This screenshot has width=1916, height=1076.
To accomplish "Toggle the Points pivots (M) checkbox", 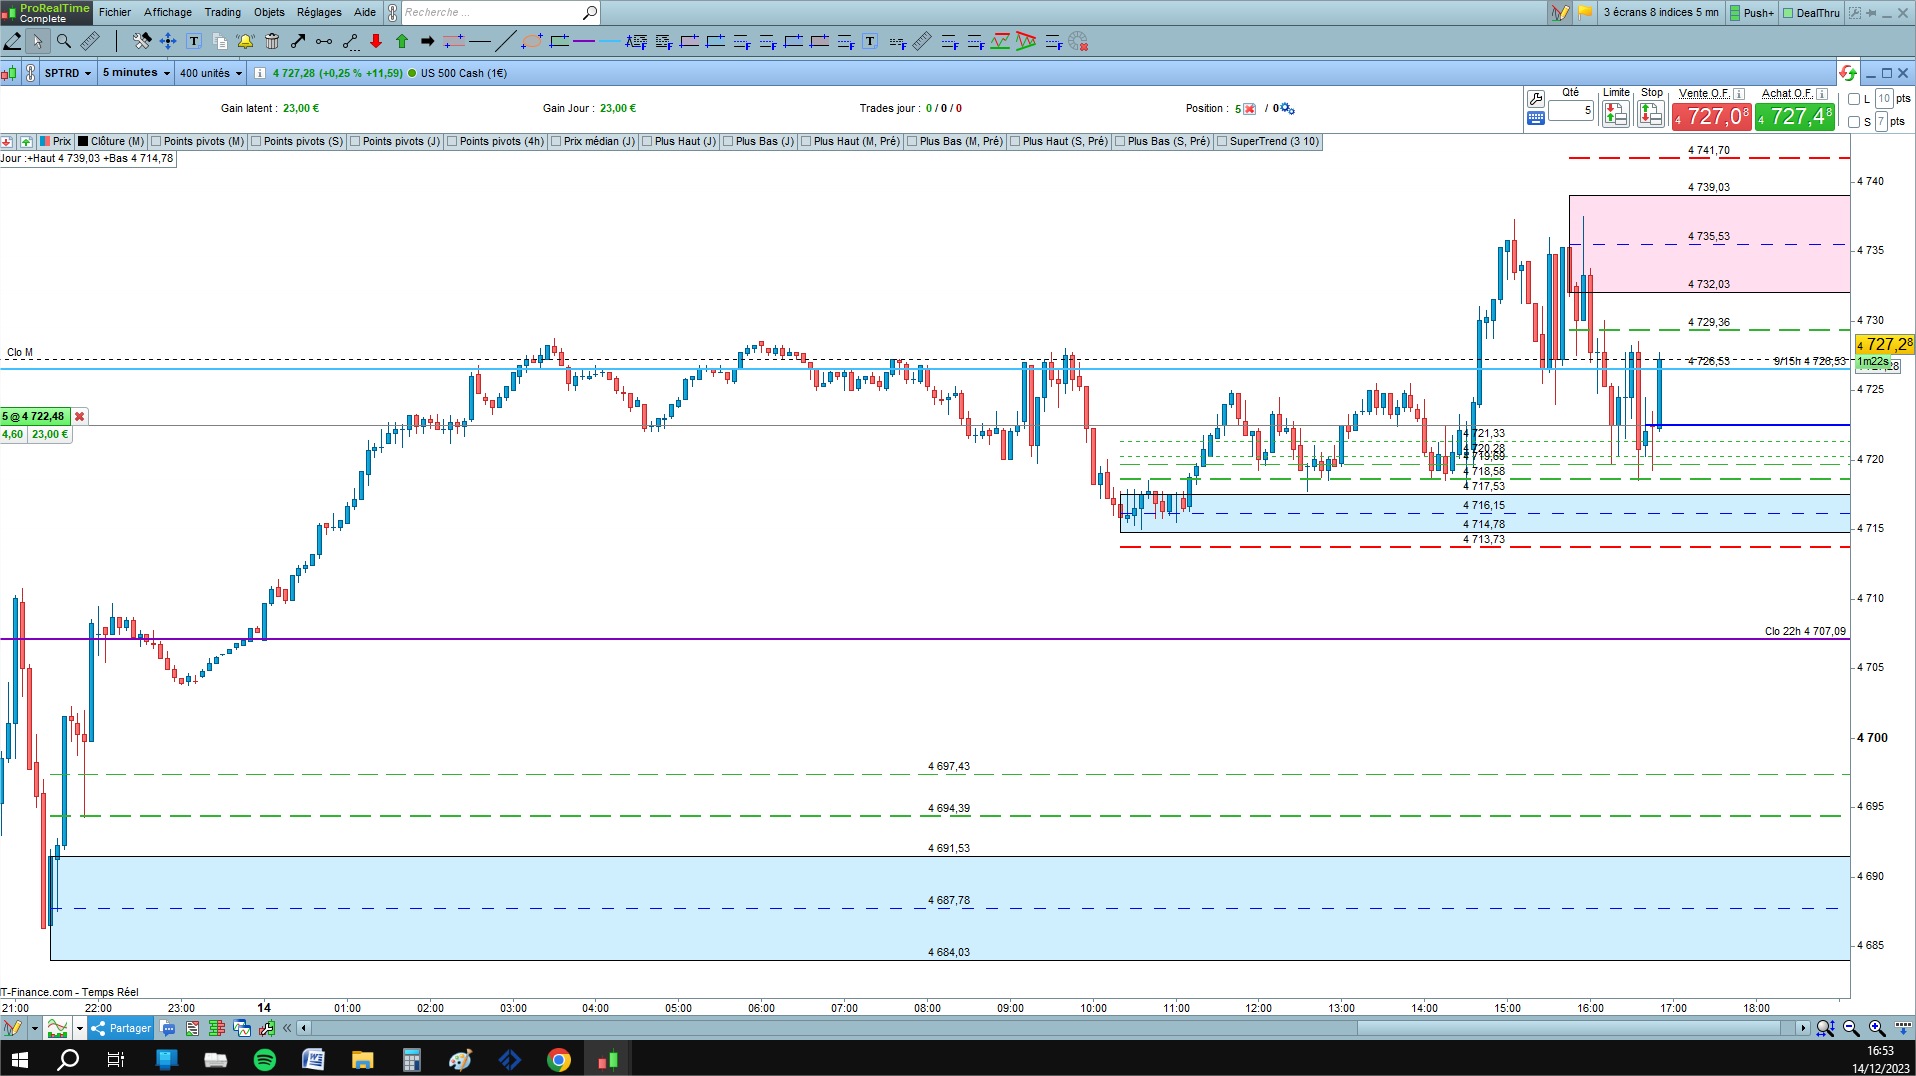I will [x=156, y=142].
